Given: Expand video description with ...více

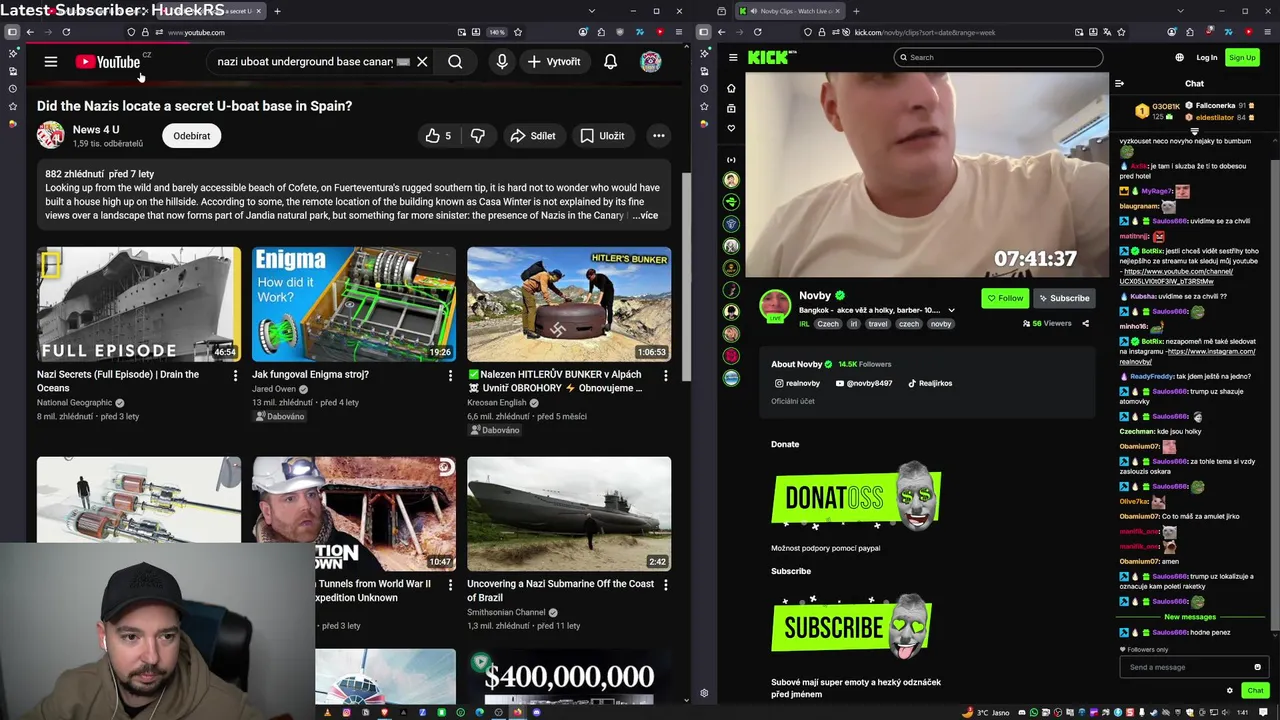Looking at the screenshot, I should click(x=645, y=215).
